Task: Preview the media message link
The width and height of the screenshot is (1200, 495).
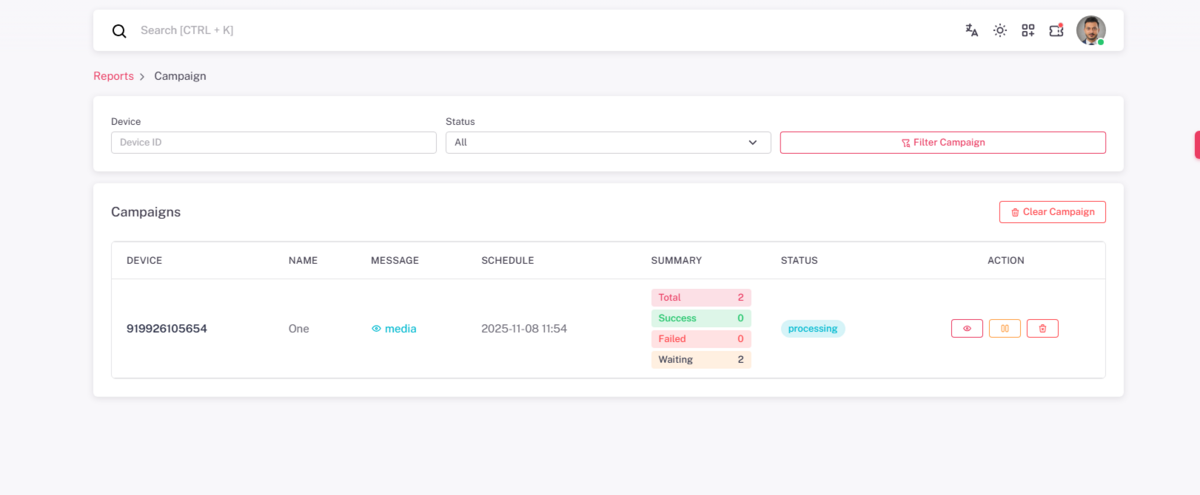Action: [394, 328]
